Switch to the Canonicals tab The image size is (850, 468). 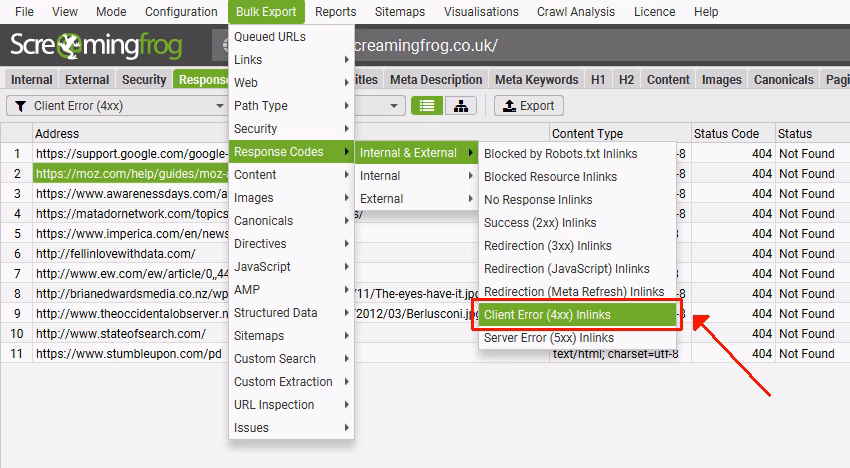(783, 80)
